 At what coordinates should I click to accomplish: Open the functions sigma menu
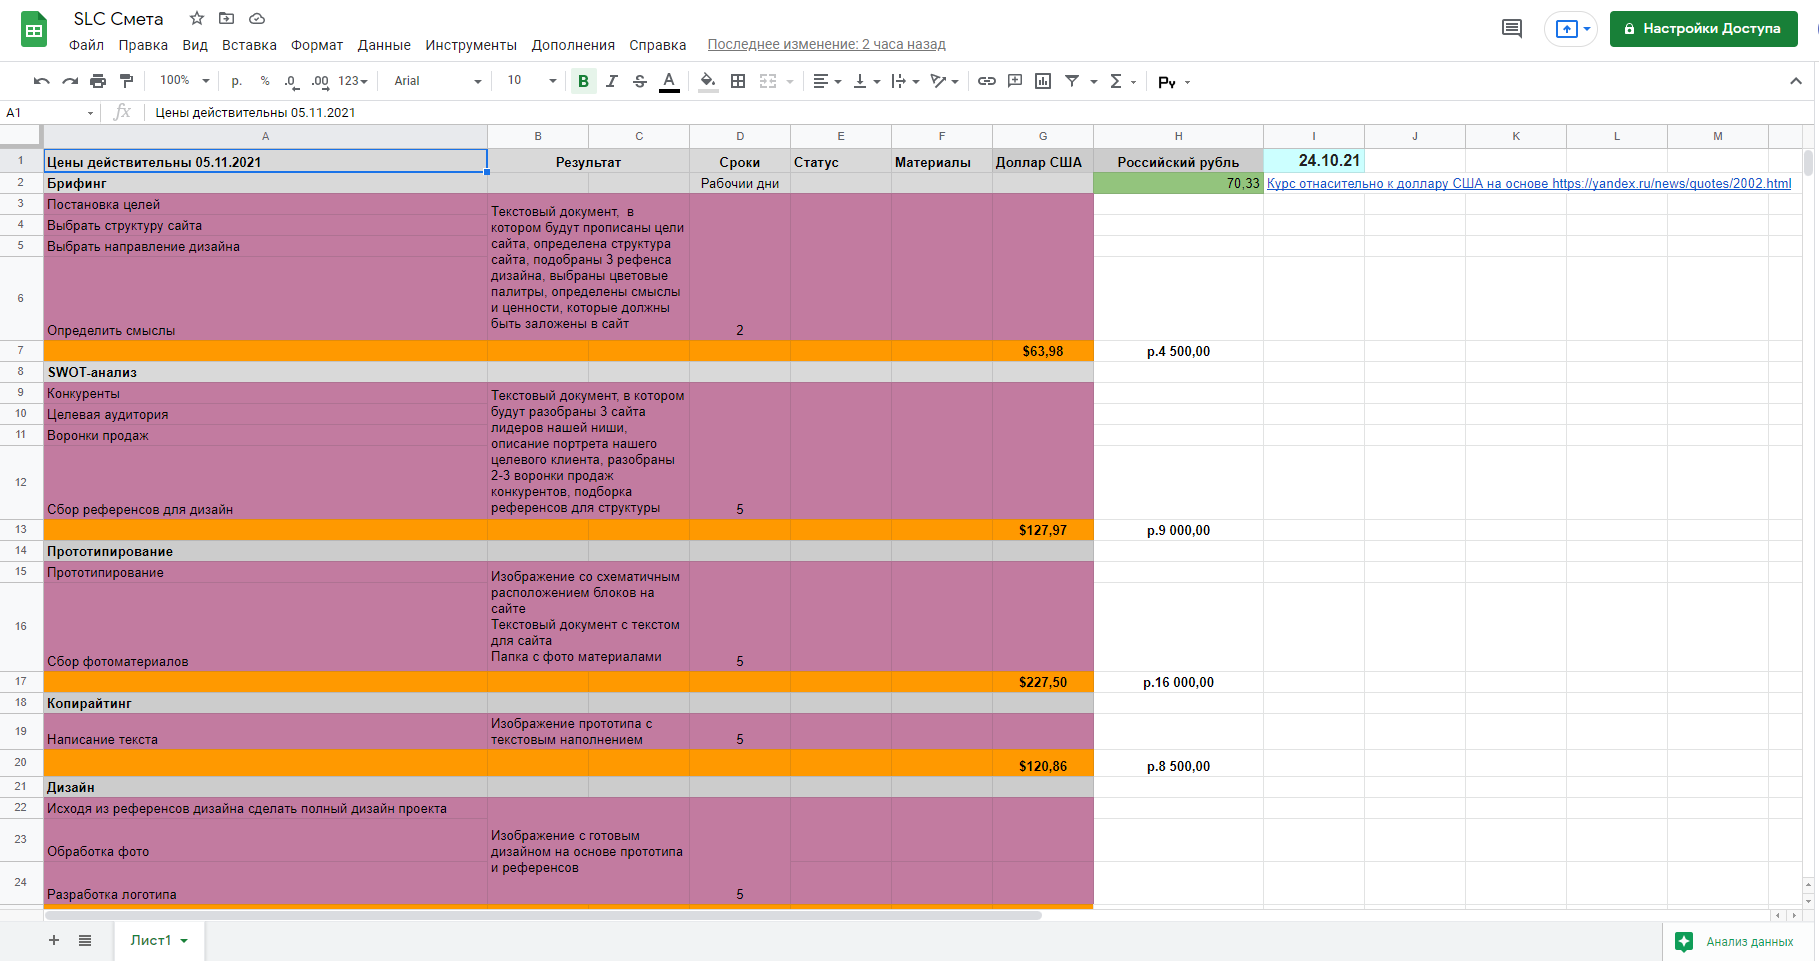point(1123,81)
